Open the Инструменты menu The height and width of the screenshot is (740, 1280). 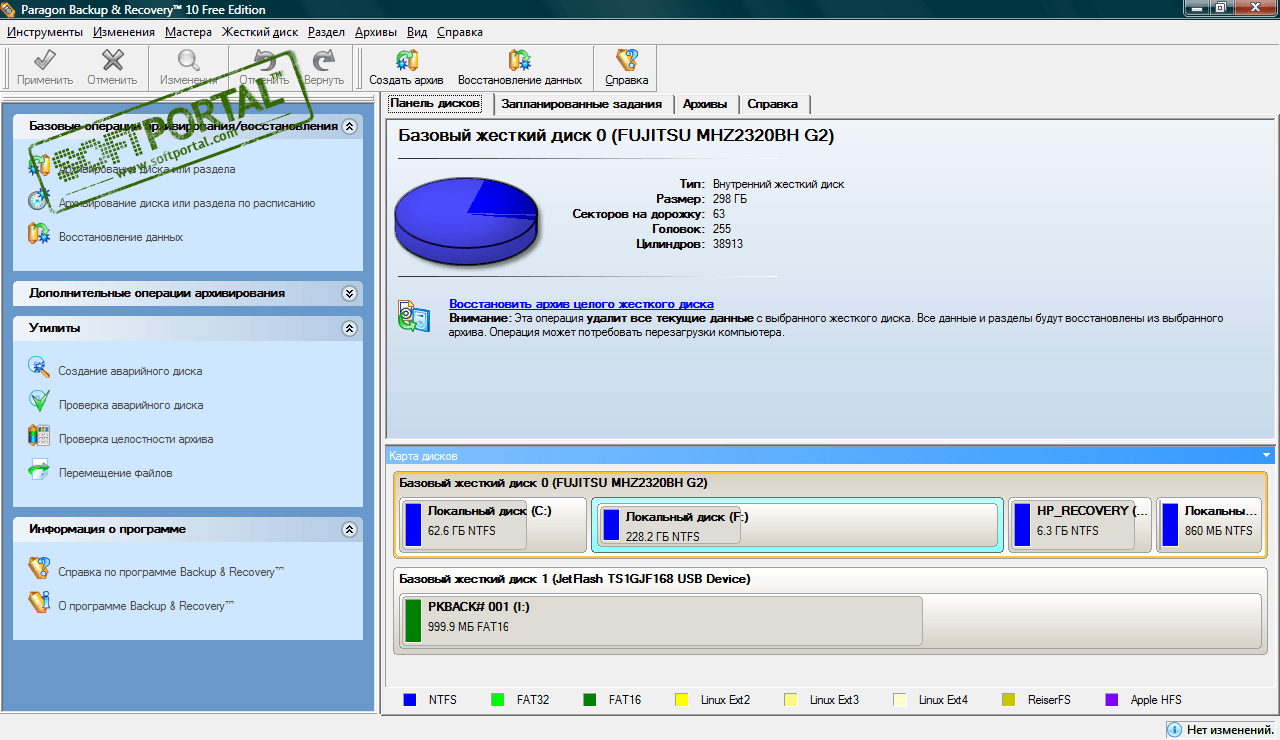45,32
